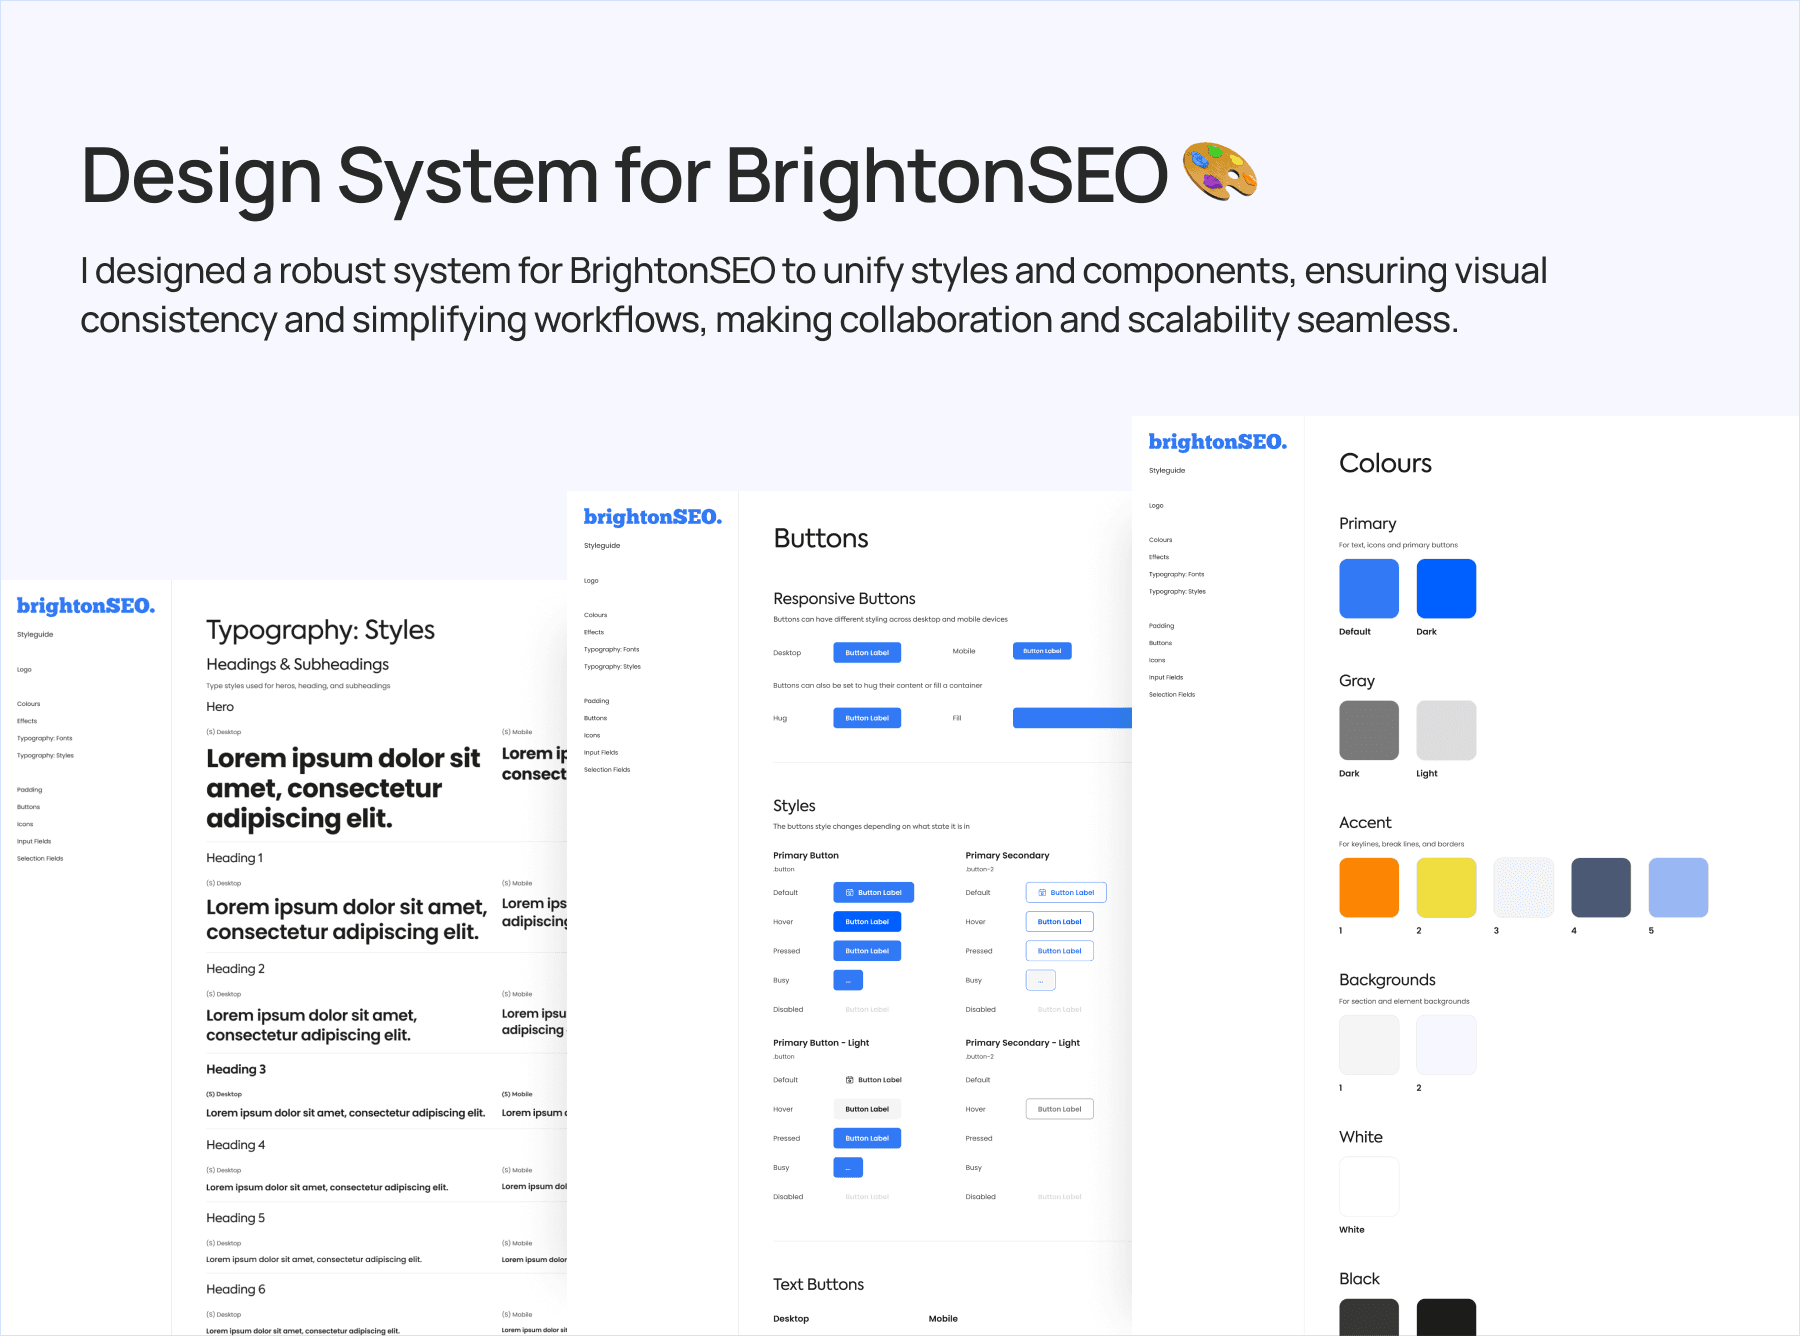Click the Primary Button - Light Hover button

(x=867, y=1109)
